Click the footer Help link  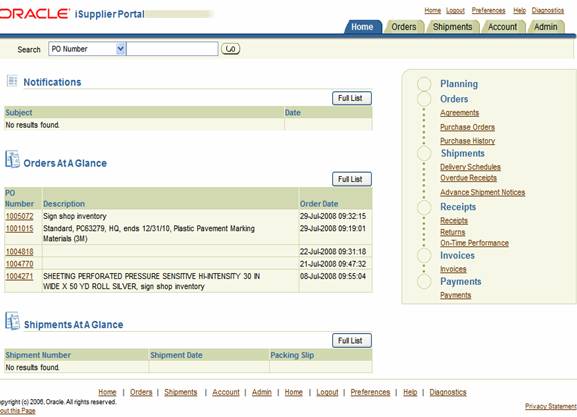coord(410,392)
